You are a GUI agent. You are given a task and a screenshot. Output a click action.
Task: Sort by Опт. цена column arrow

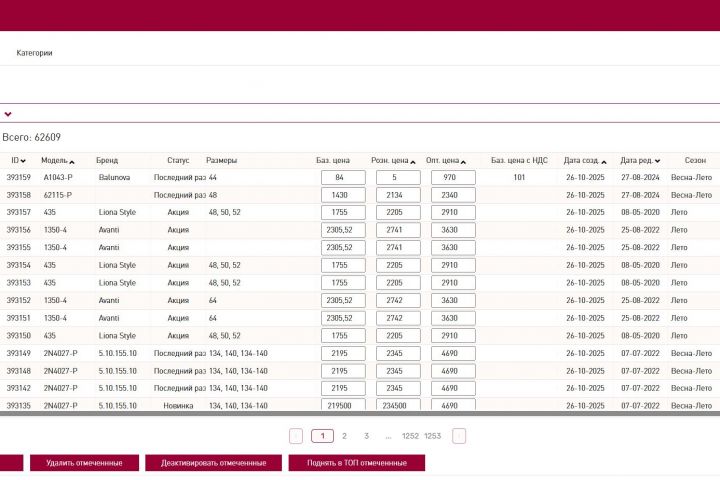pyautogui.click(x=463, y=162)
